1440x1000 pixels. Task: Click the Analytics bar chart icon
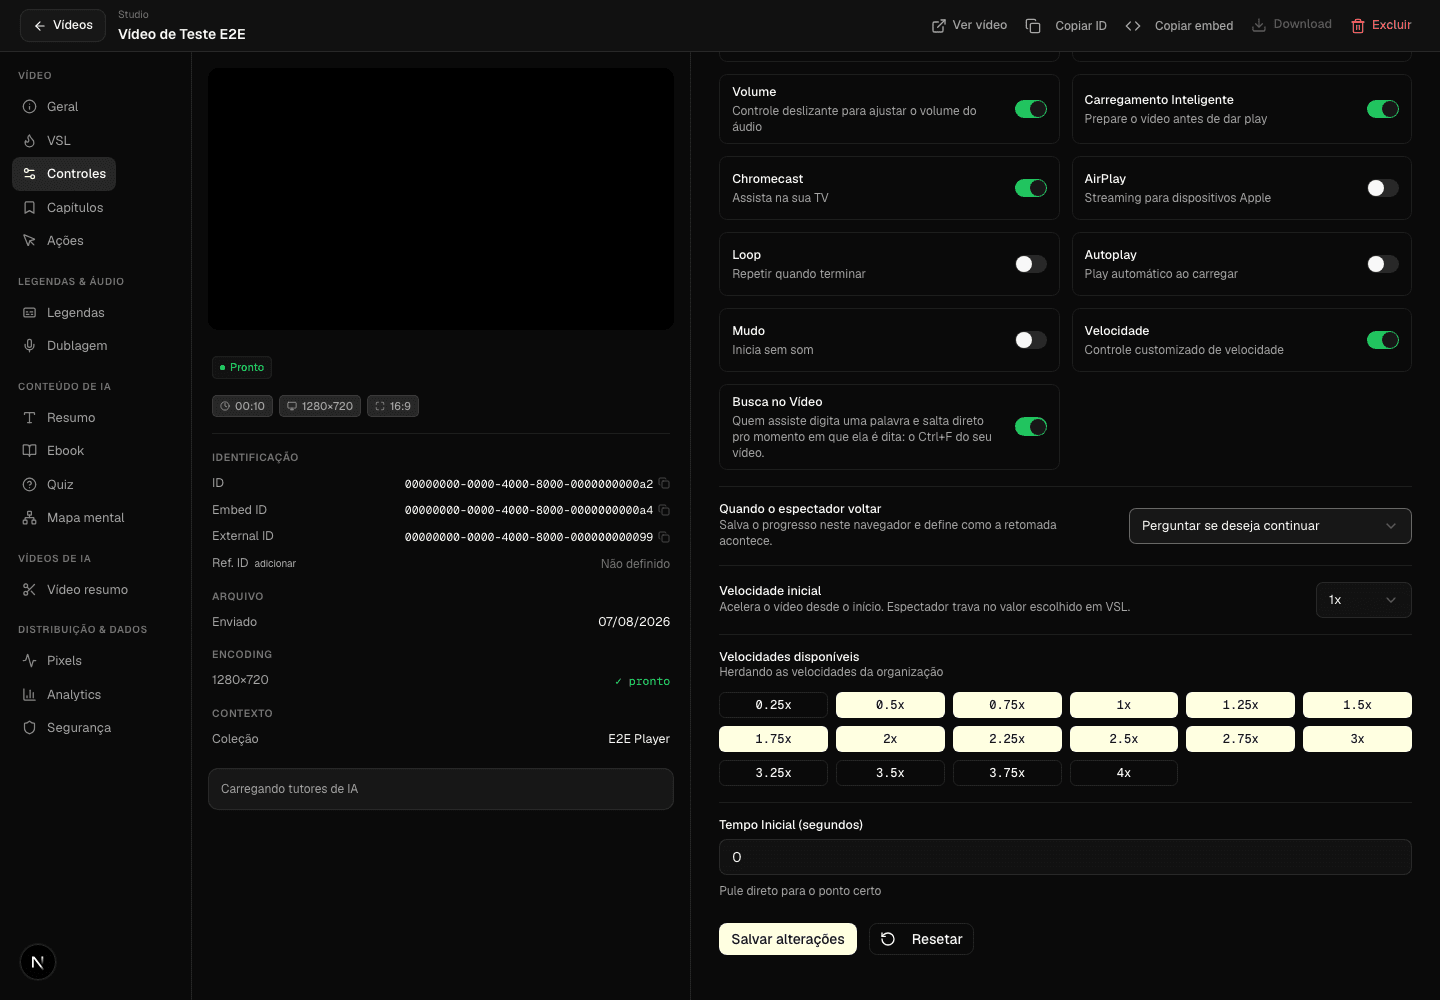30,695
